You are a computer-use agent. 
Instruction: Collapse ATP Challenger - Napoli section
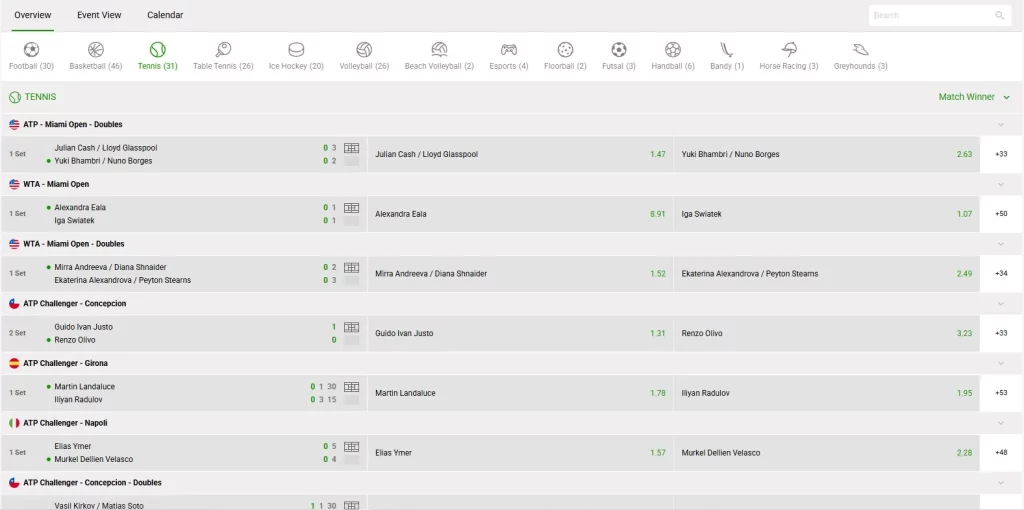point(1000,423)
